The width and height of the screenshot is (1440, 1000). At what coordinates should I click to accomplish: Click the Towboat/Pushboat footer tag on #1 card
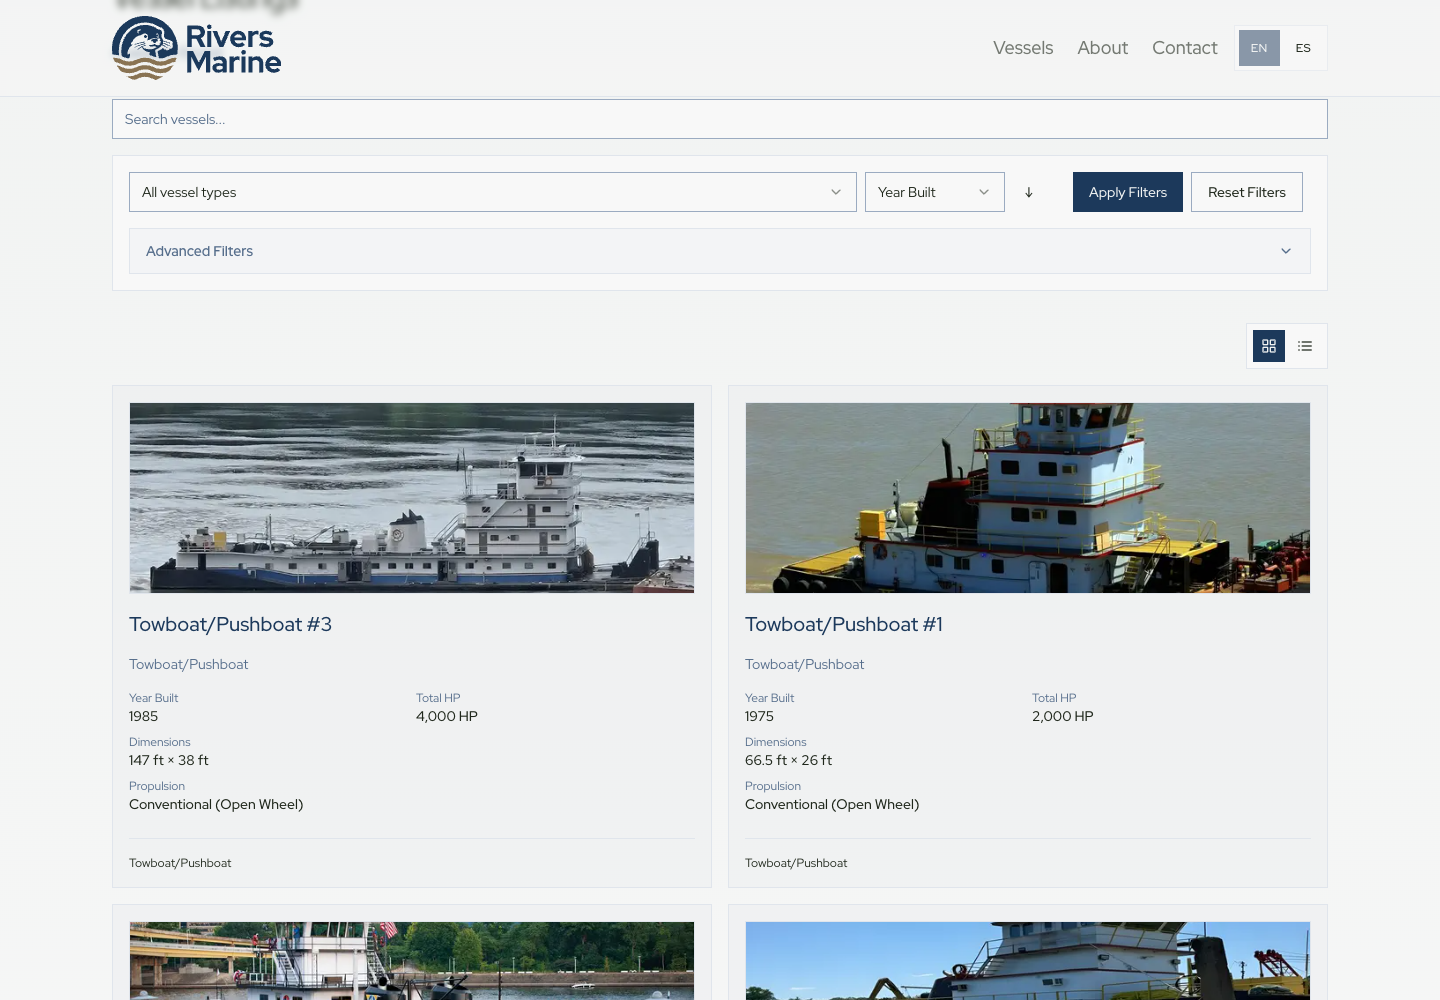coord(796,863)
